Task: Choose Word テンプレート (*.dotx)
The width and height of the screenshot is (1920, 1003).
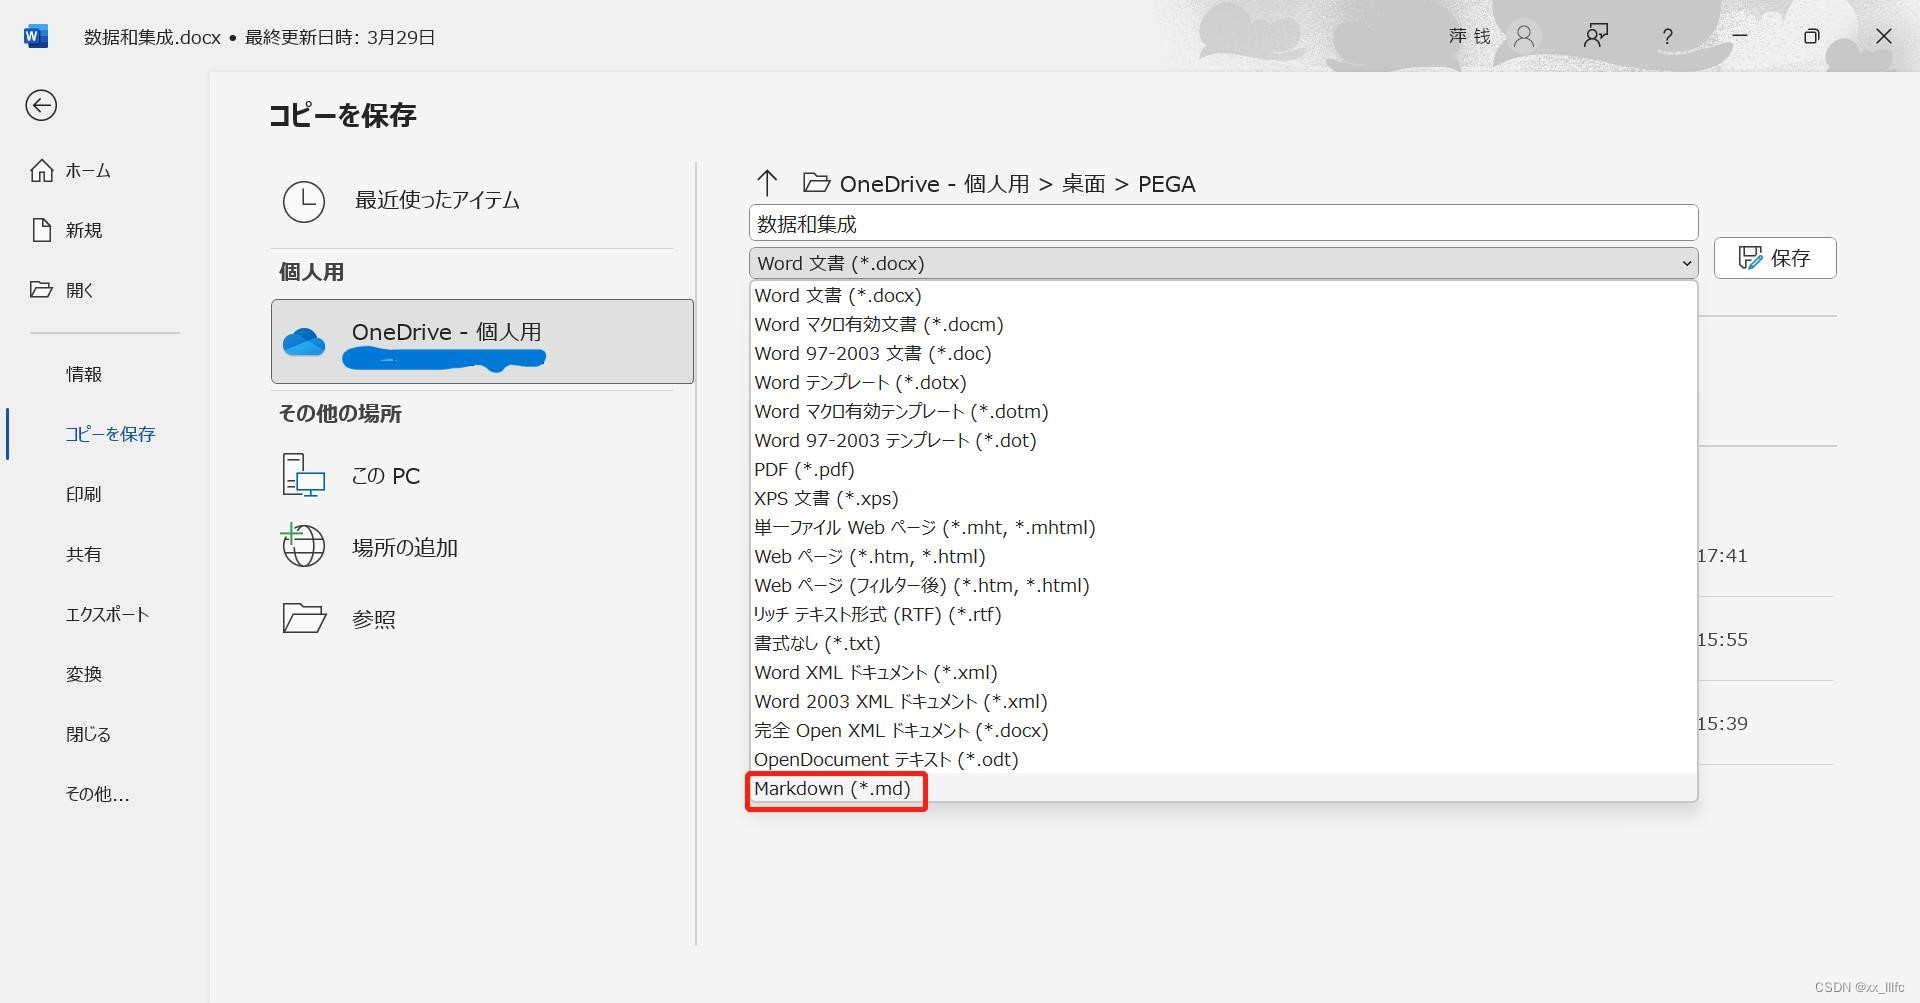Action: pyautogui.click(x=1223, y=382)
